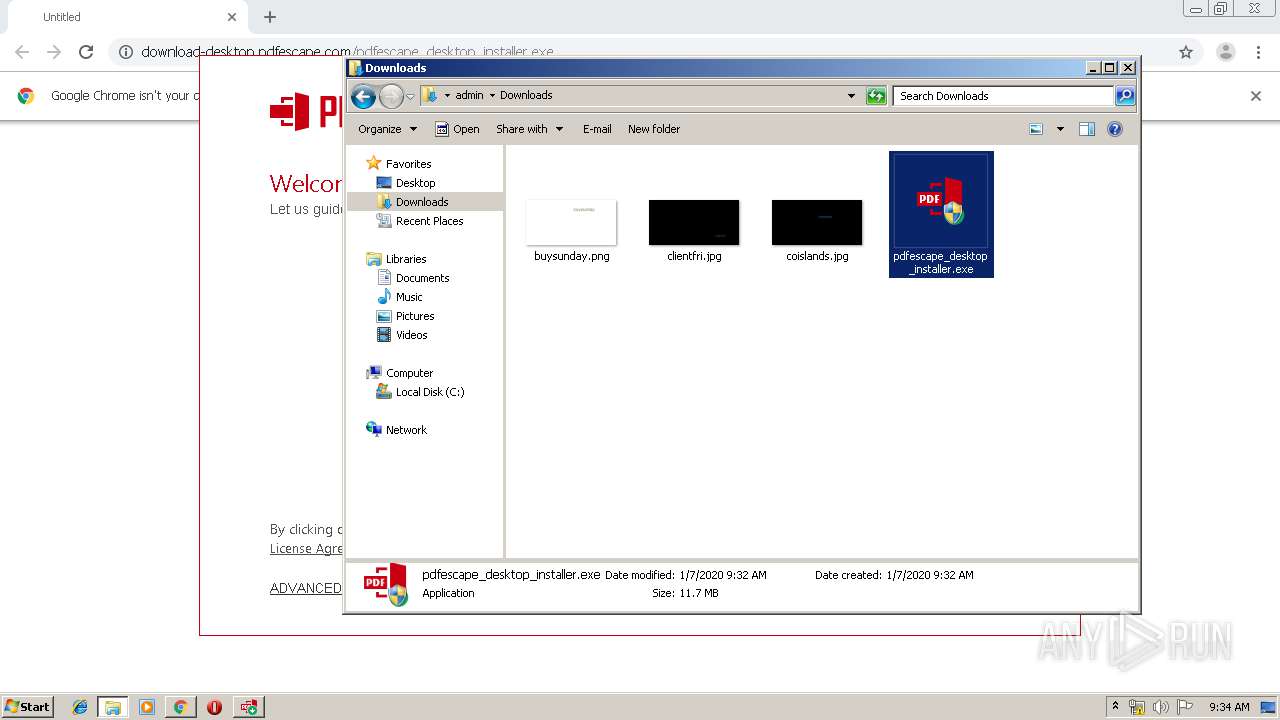Viewport: 1280px width, 720px height.
Task: Change the view with views icon
Action: (x=1036, y=129)
